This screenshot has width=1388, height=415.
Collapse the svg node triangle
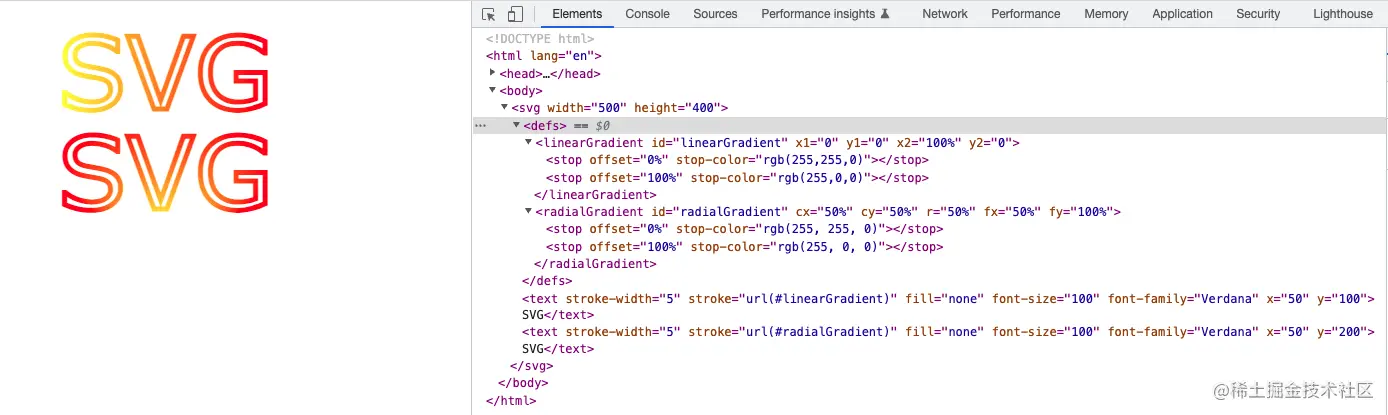(x=504, y=108)
